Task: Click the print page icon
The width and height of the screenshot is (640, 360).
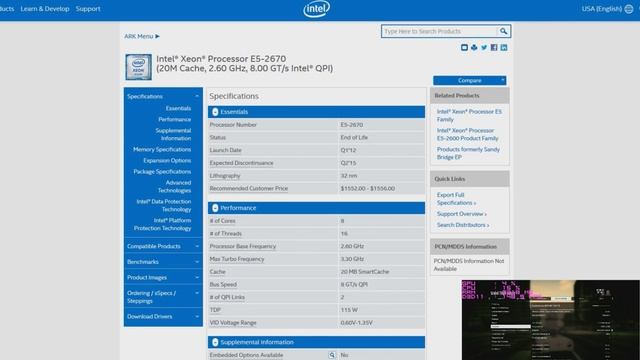Action: coord(474,47)
